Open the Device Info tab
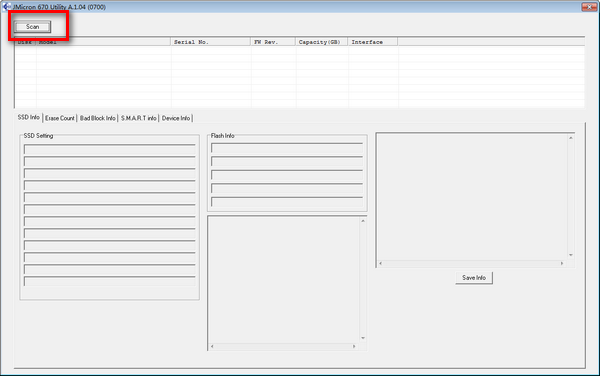The width and height of the screenshot is (600, 376). click(x=176, y=118)
